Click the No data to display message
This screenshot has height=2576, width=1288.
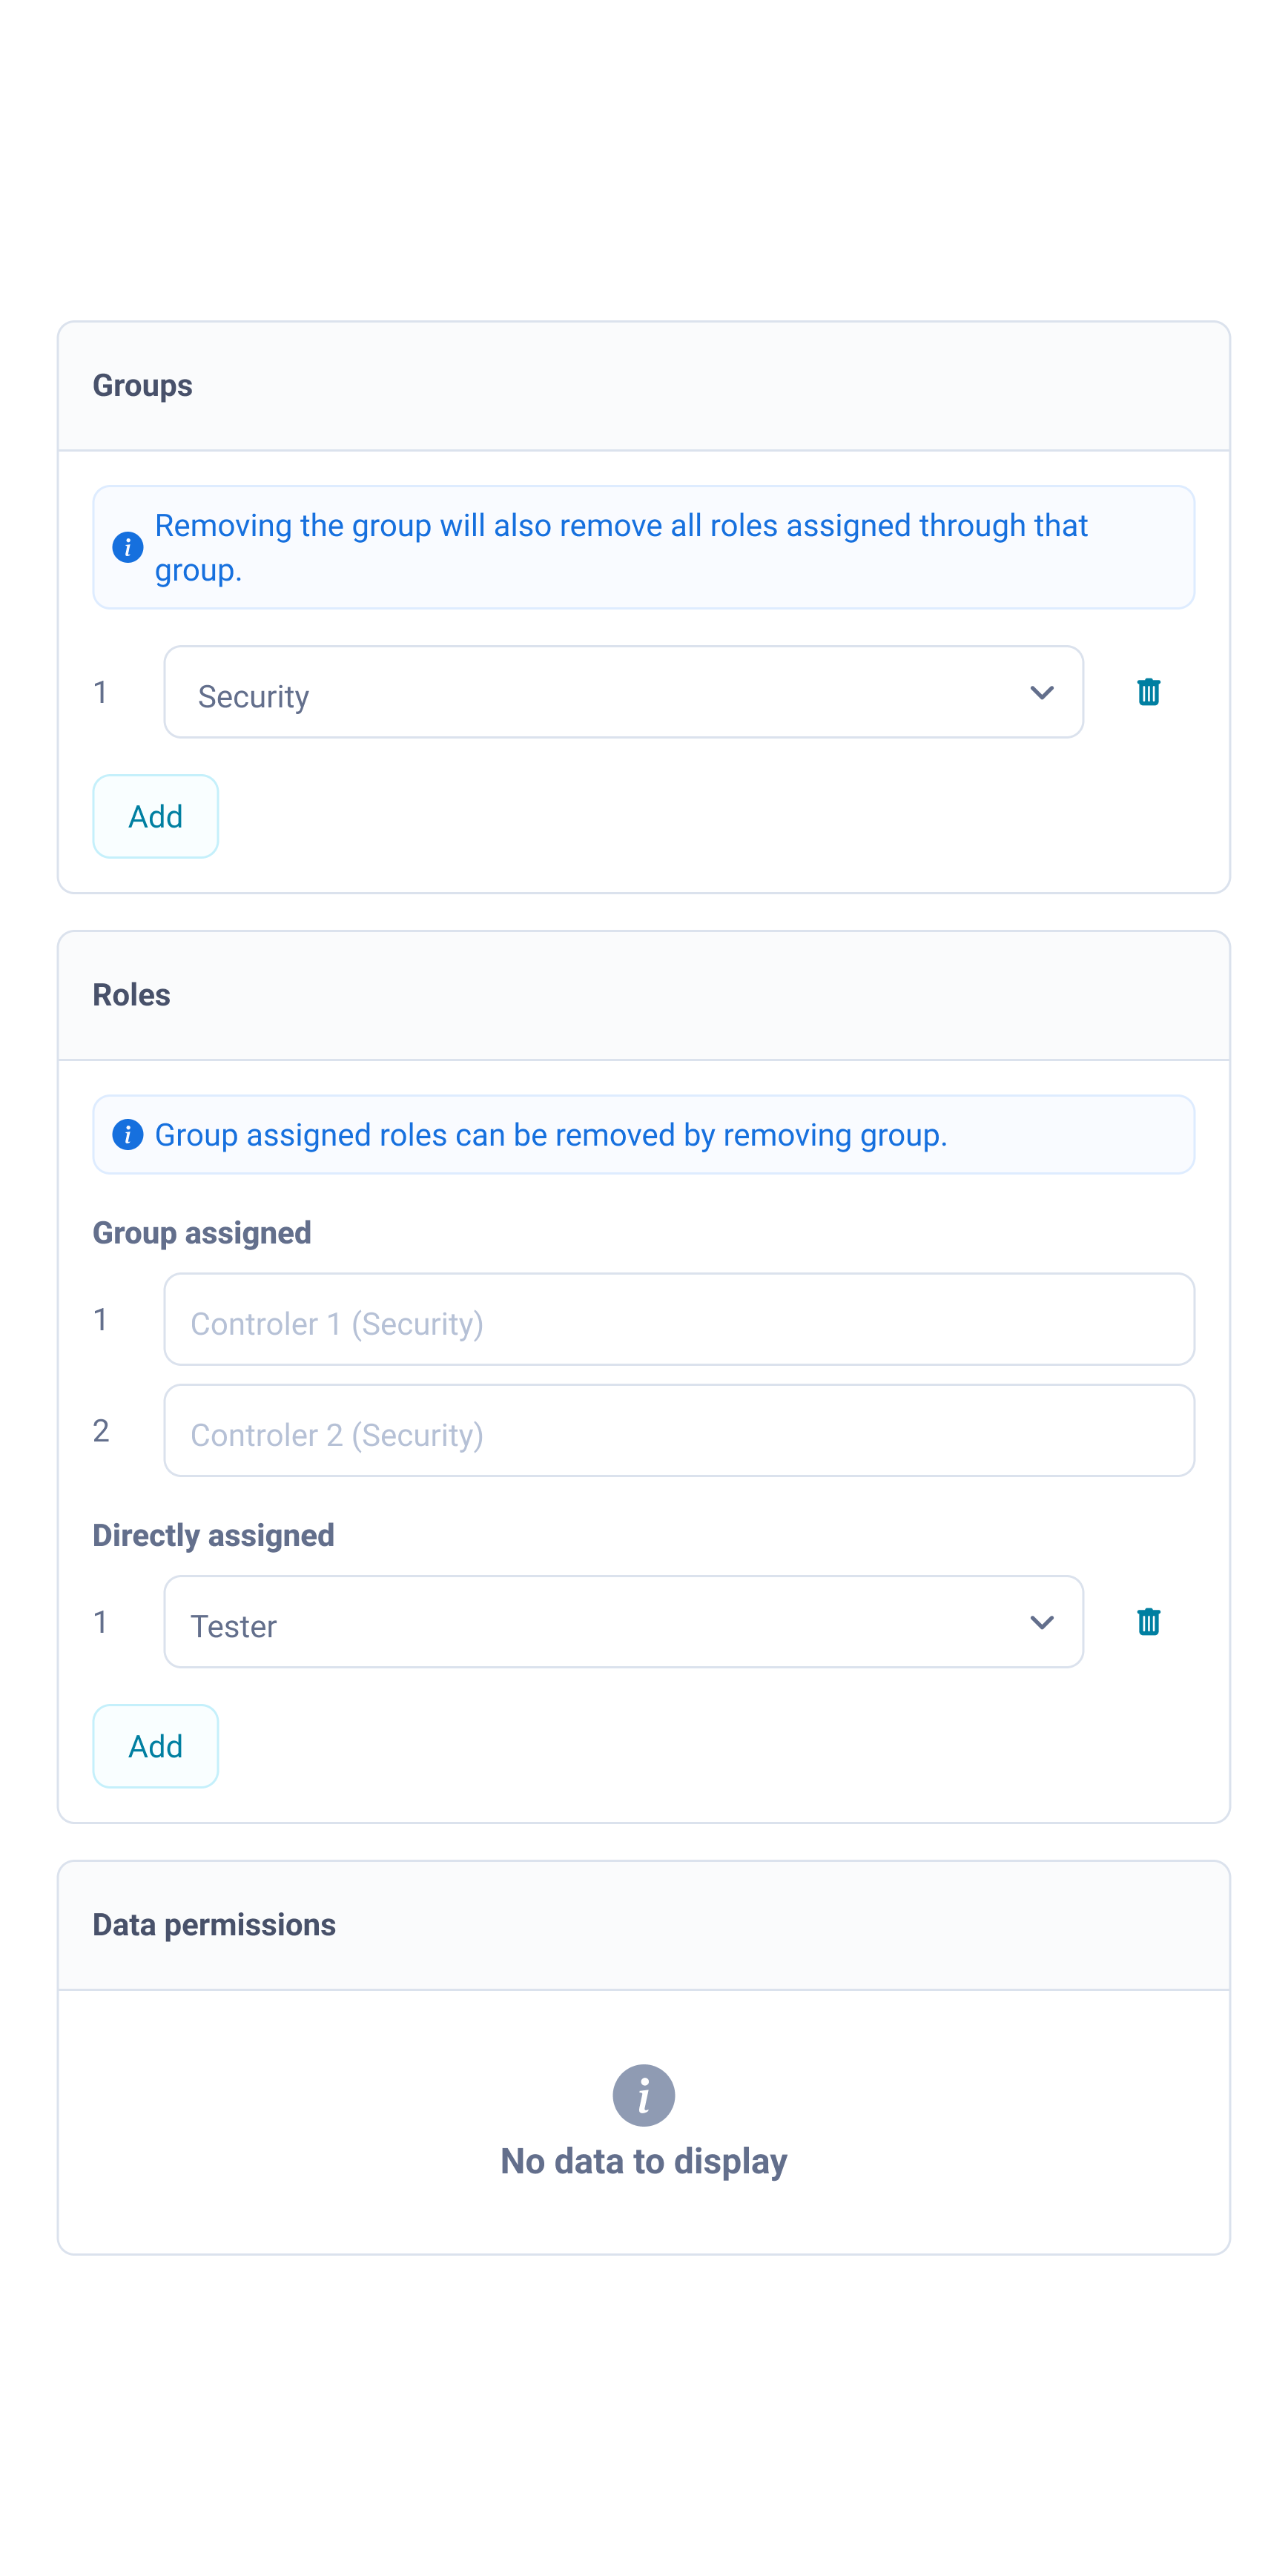(x=643, y=2161)
